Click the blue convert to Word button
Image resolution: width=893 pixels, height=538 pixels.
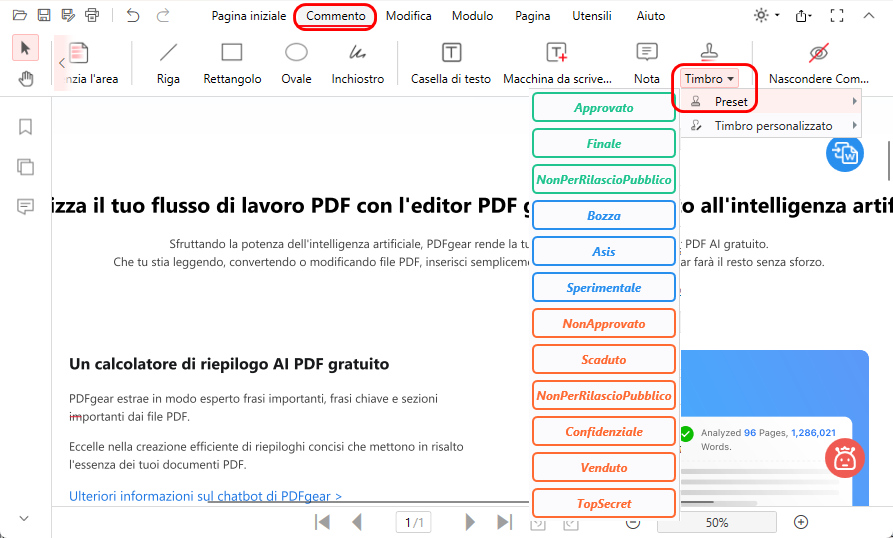click(x=845, y=153)
